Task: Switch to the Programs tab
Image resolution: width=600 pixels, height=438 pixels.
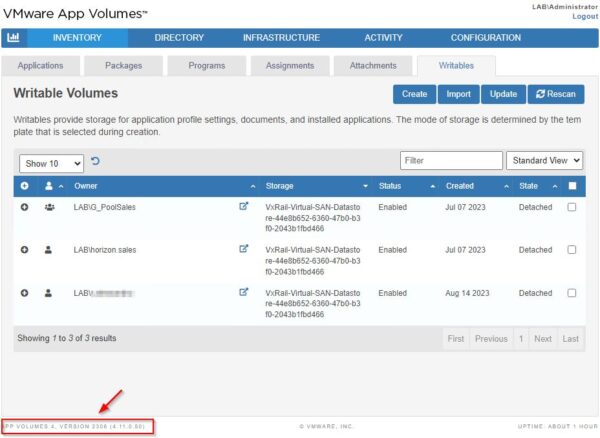Action: click(x=207, y=66)
